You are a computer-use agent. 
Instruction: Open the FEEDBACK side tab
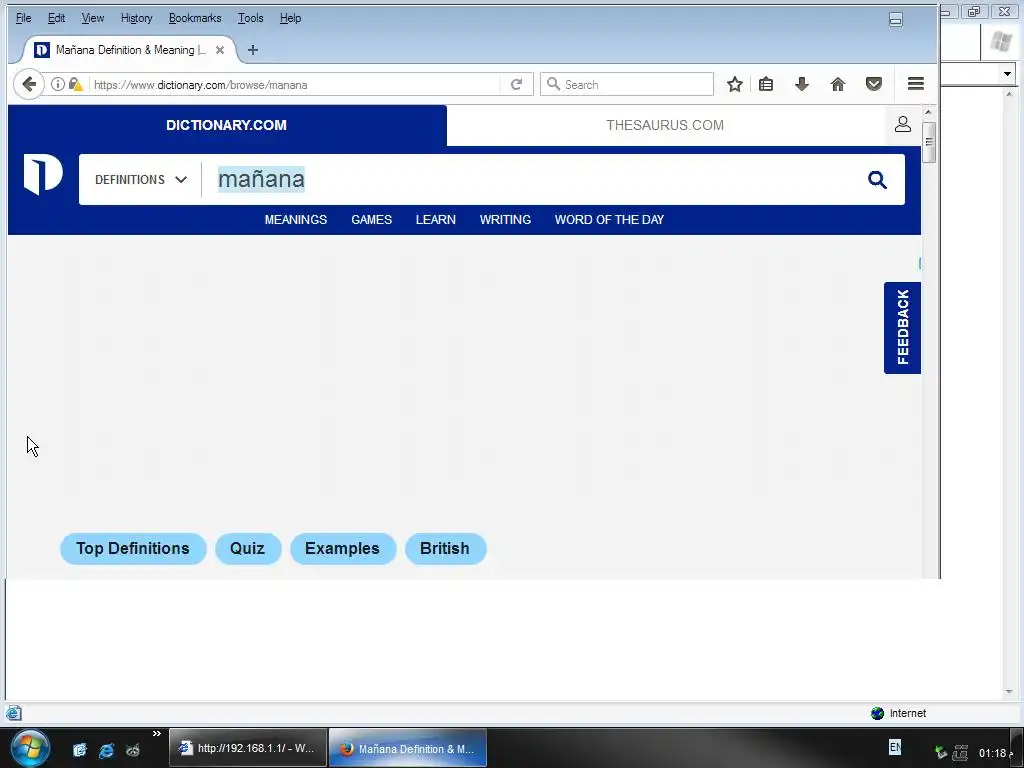(x=903, y=328)
